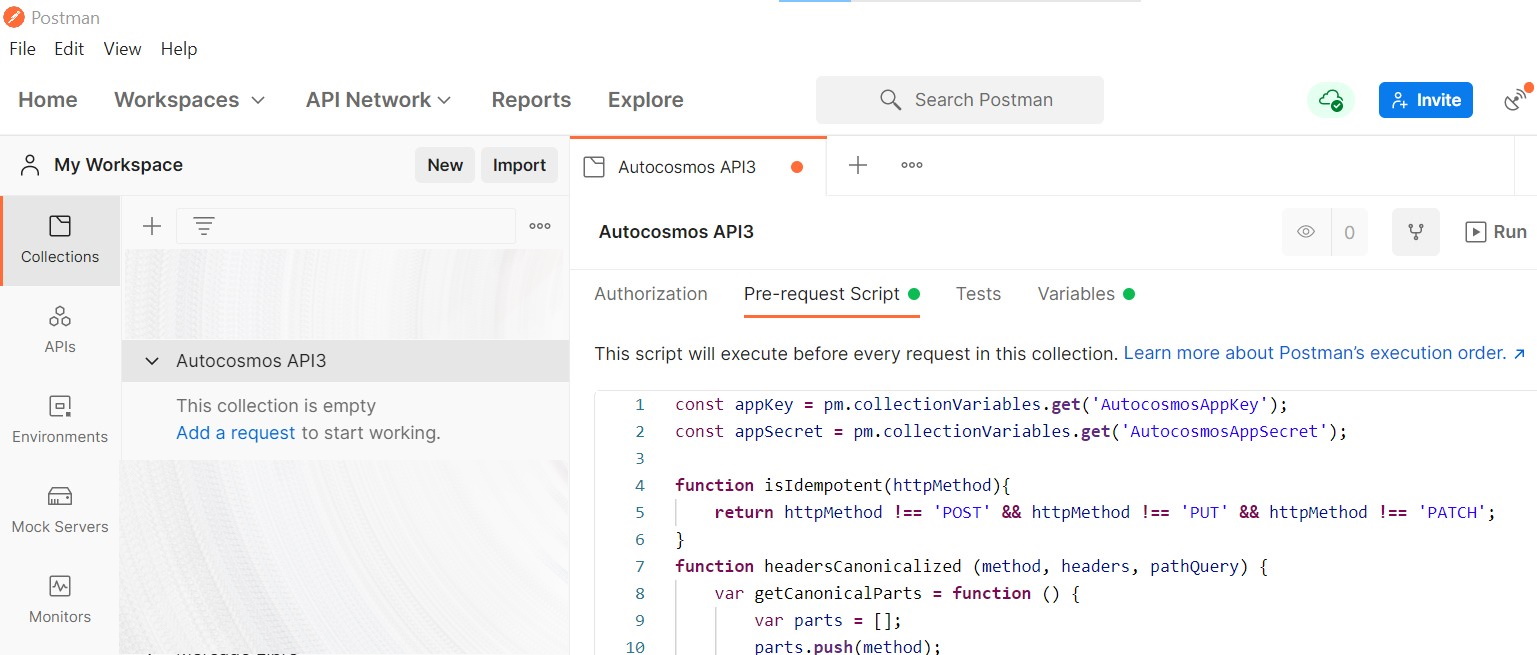
Task: Switch to the Tests tab
Action: [x=978, y=294]
